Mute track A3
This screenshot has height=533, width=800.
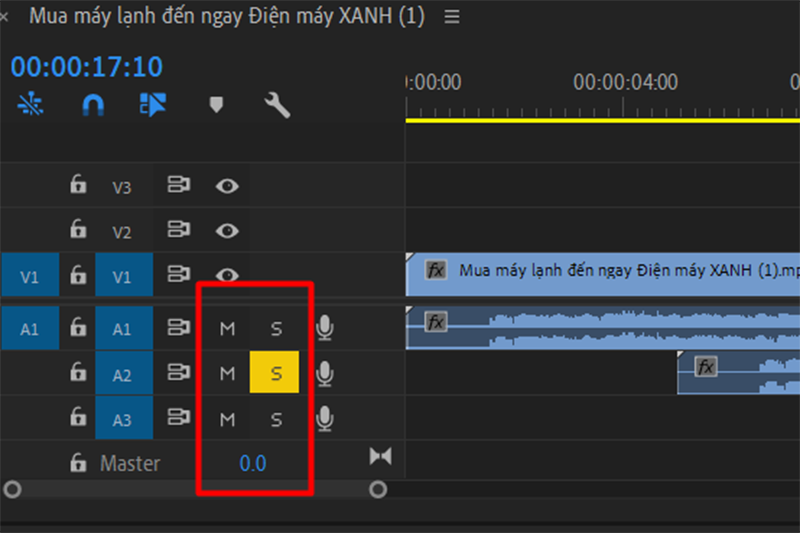click(227, 420)
